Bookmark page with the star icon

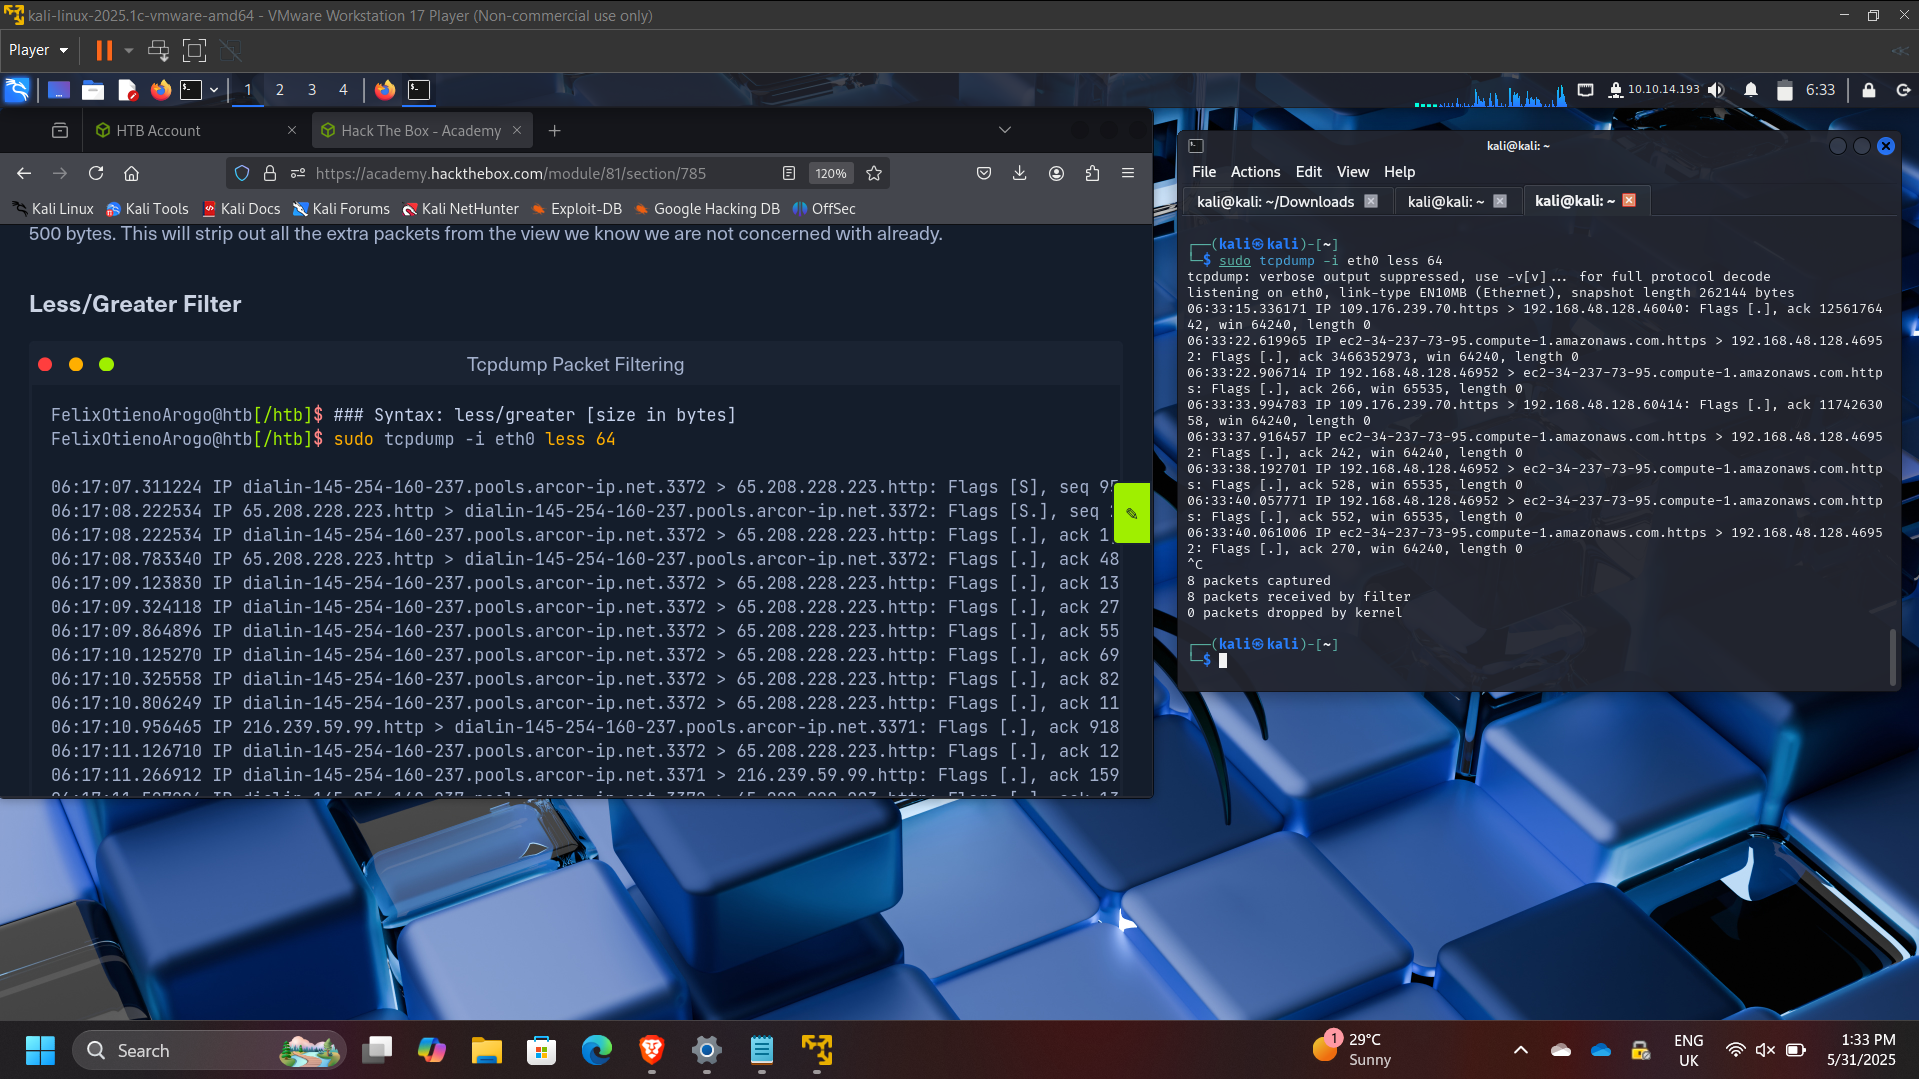pos(874,173)
